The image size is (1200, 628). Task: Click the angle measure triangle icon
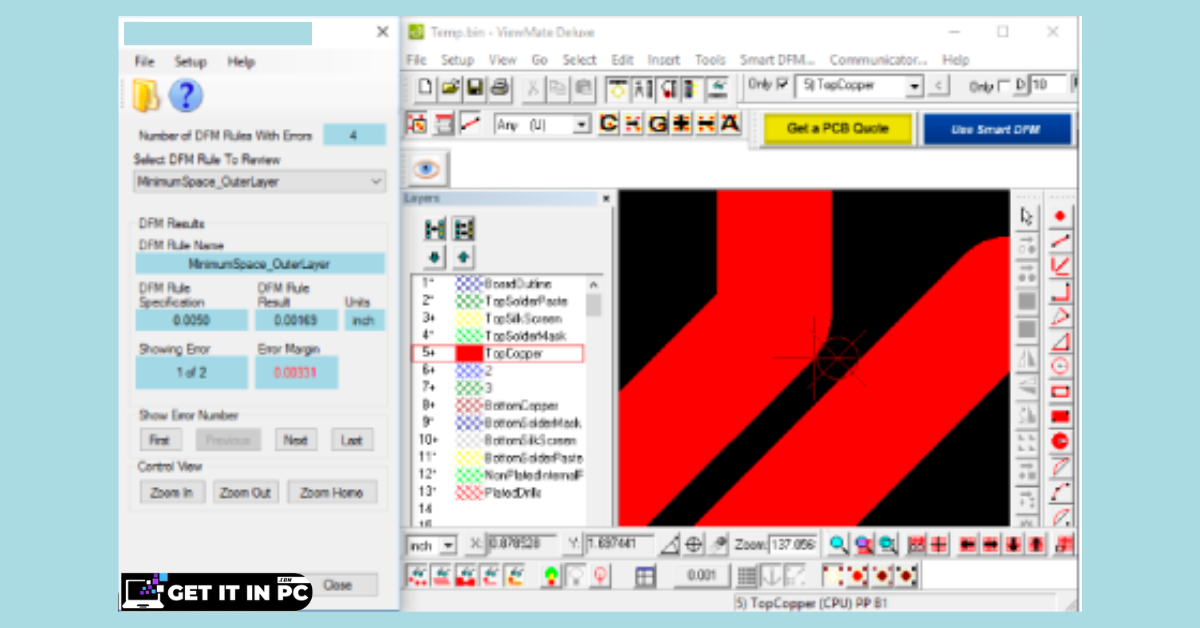tap(670, 545)
